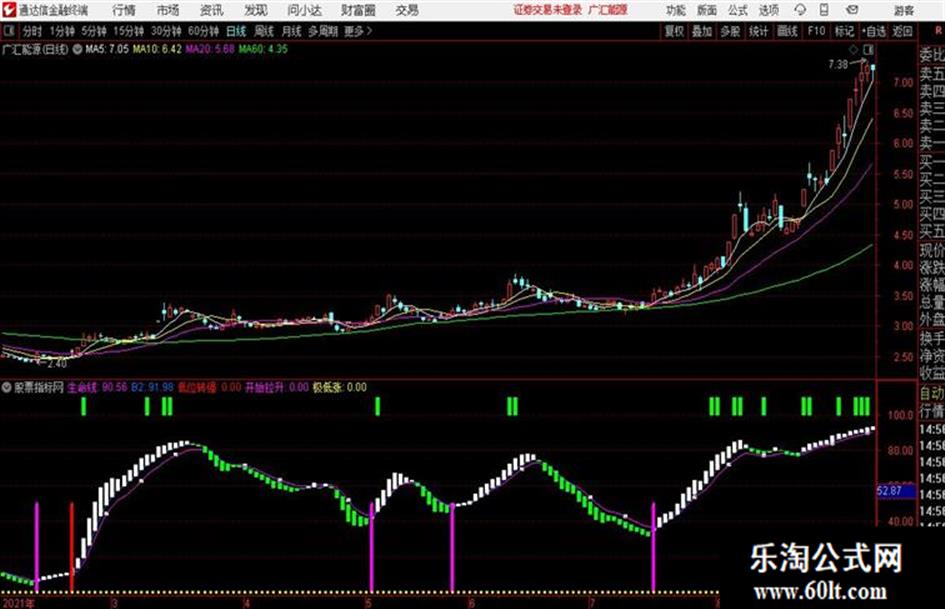945x609 pixels.
Task: Open the 资讯 menu
Action: click(x=212, y=10)
